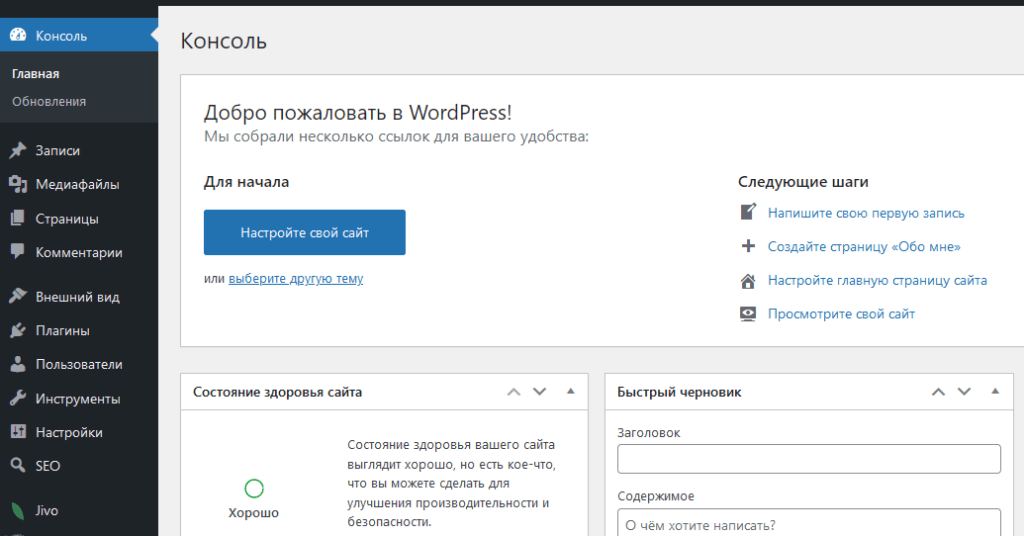This screenshot has width=1024, height=536.
Task: Focus the Содержимое text area
Action: (x=808, y=522)
